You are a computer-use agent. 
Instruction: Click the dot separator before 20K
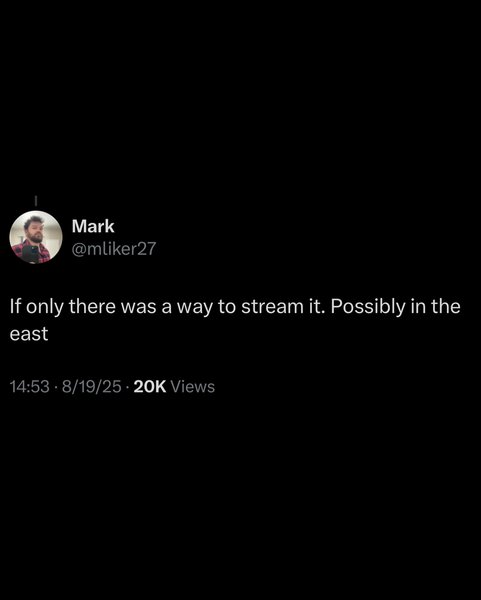click(128, 387)
